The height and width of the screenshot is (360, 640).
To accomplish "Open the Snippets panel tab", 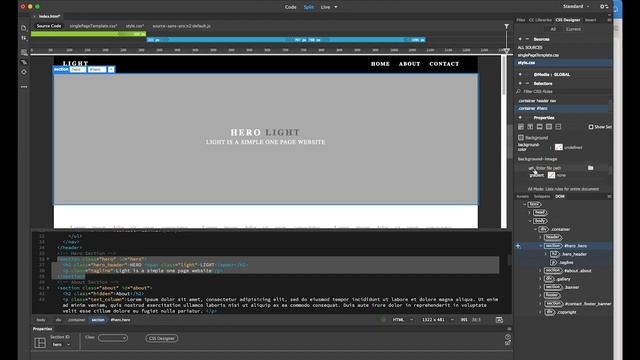I will 542,196.
